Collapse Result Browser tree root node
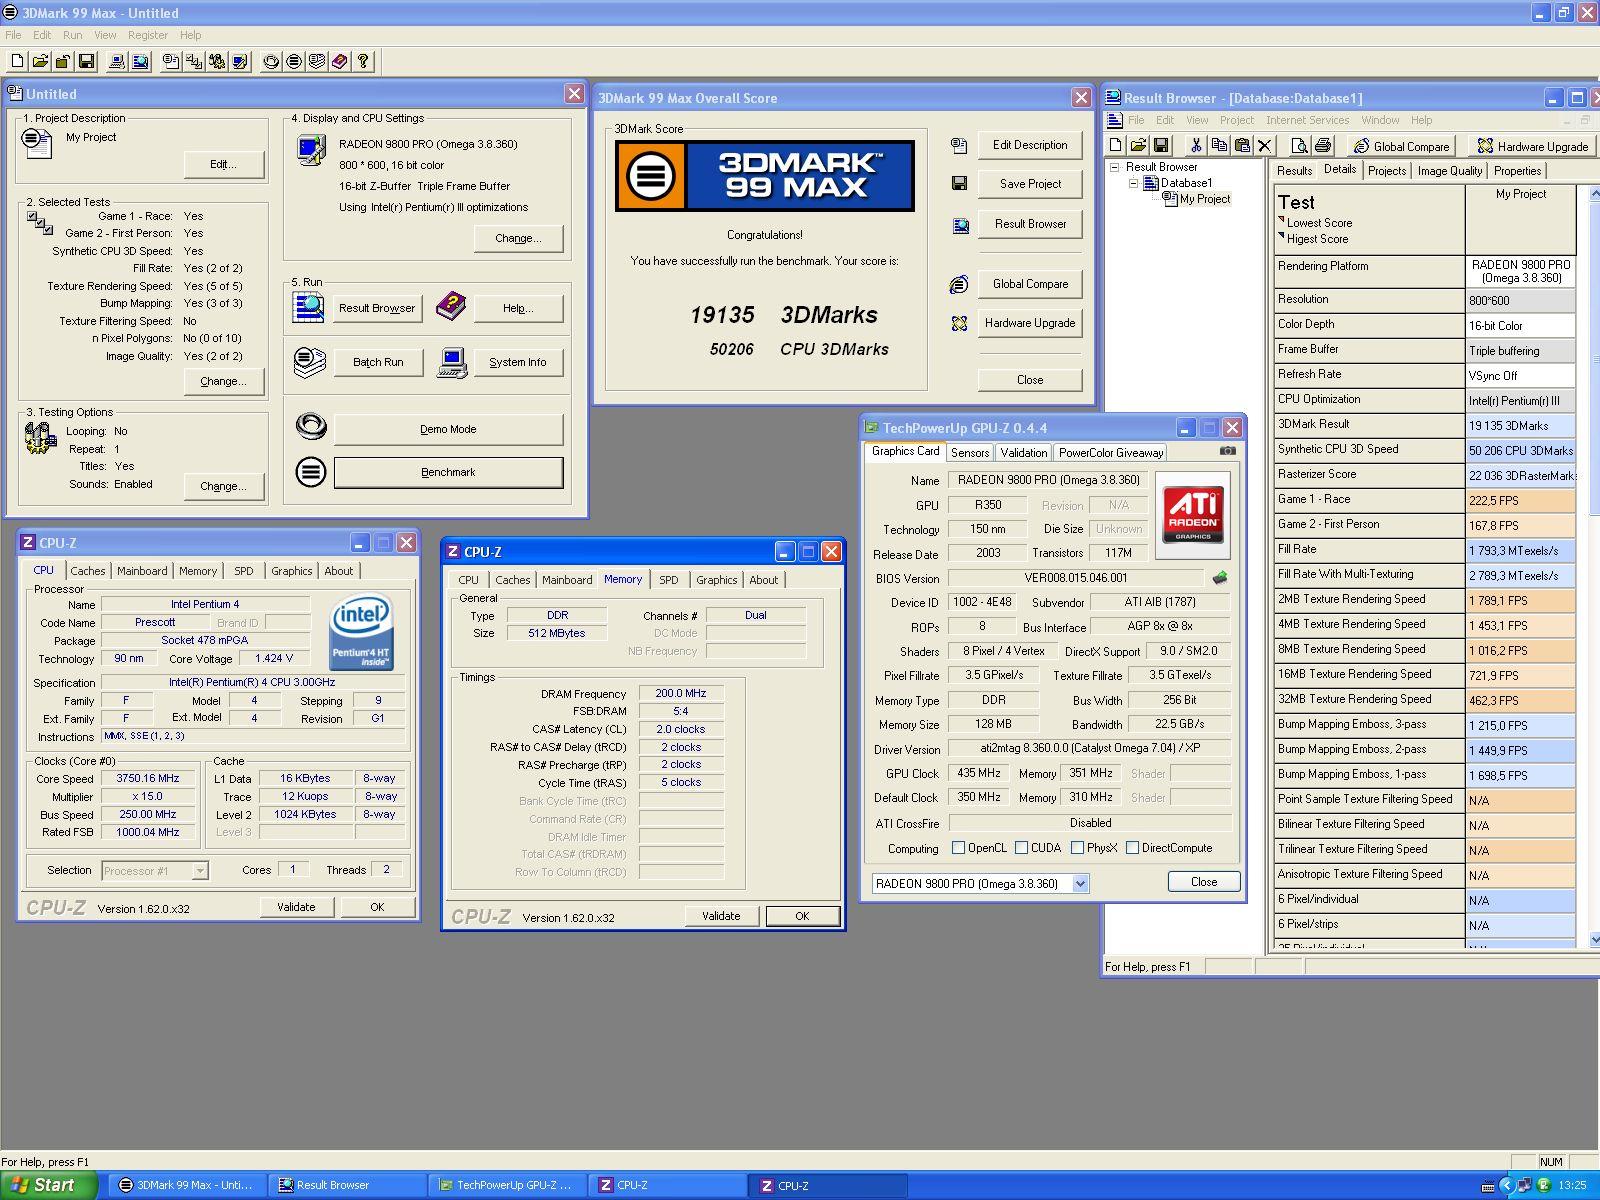This screenshot has width=1600, height=1200. click(x=1114, y=167)
